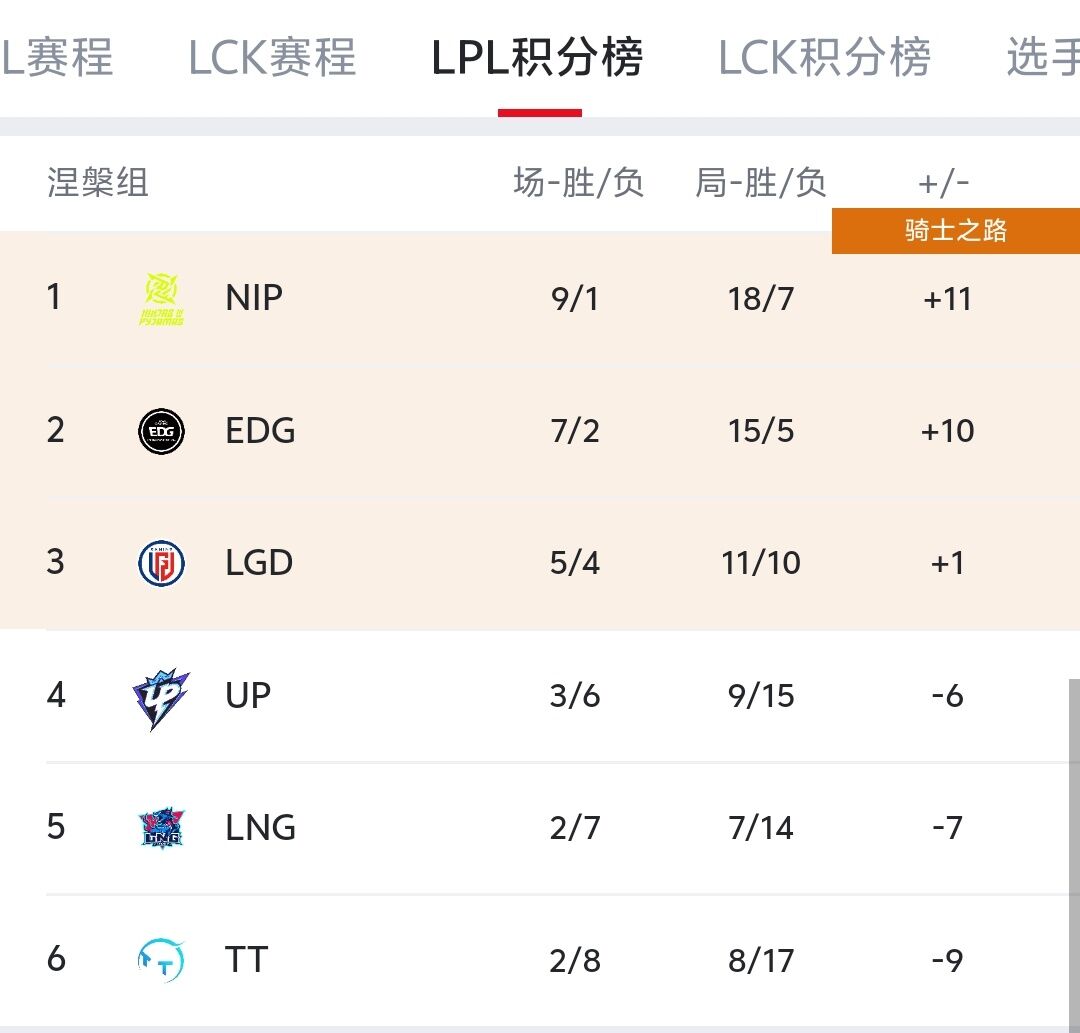Screen dimensions: 1080x1033
Task: Click the UP team logo
Action: (x=161, y=697)
